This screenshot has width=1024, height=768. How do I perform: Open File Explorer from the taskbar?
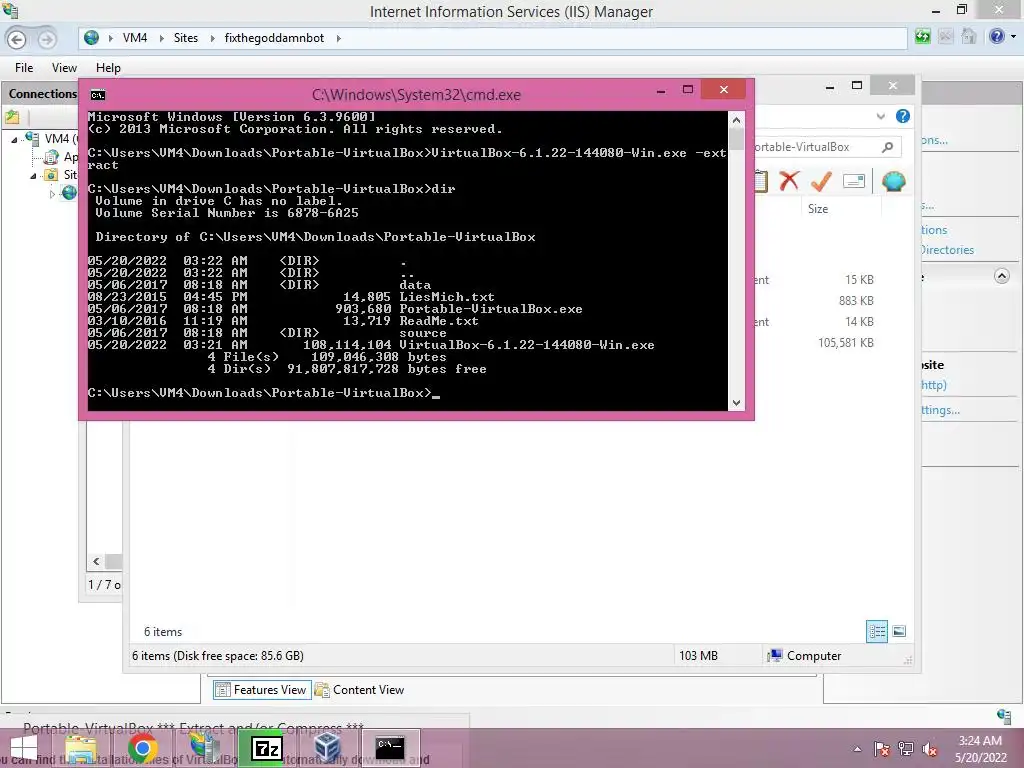(81, 749)
